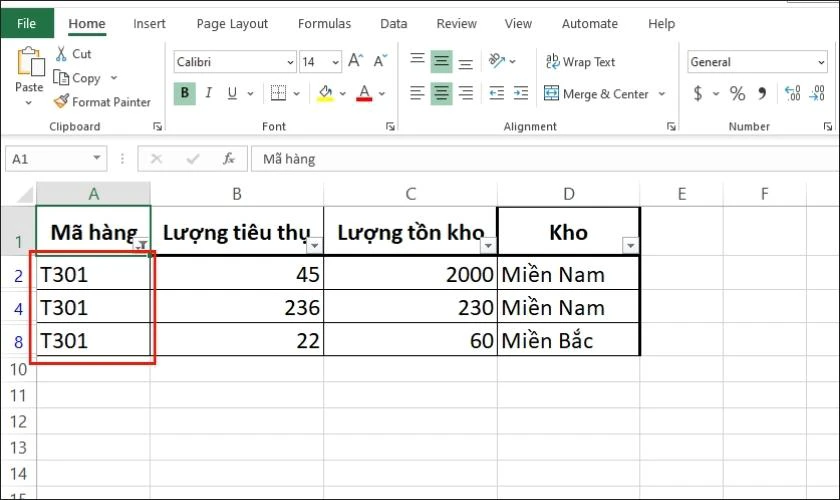The width and height of the screenshot is (840, 500).
Task: Switch to the Data tab
Action: (x=394, y=24)
